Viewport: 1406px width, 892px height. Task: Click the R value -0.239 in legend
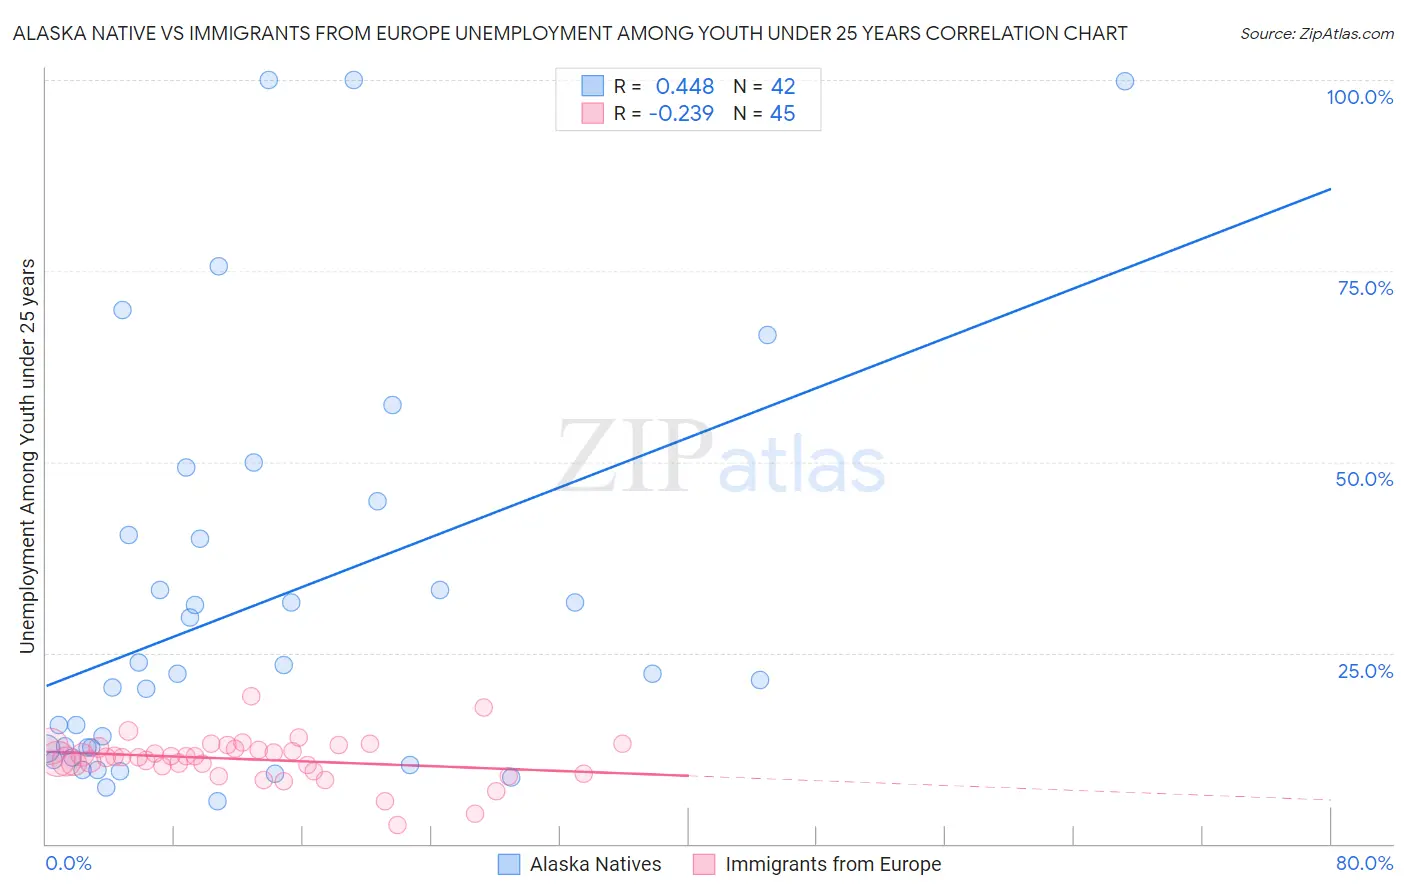(681, 113)
